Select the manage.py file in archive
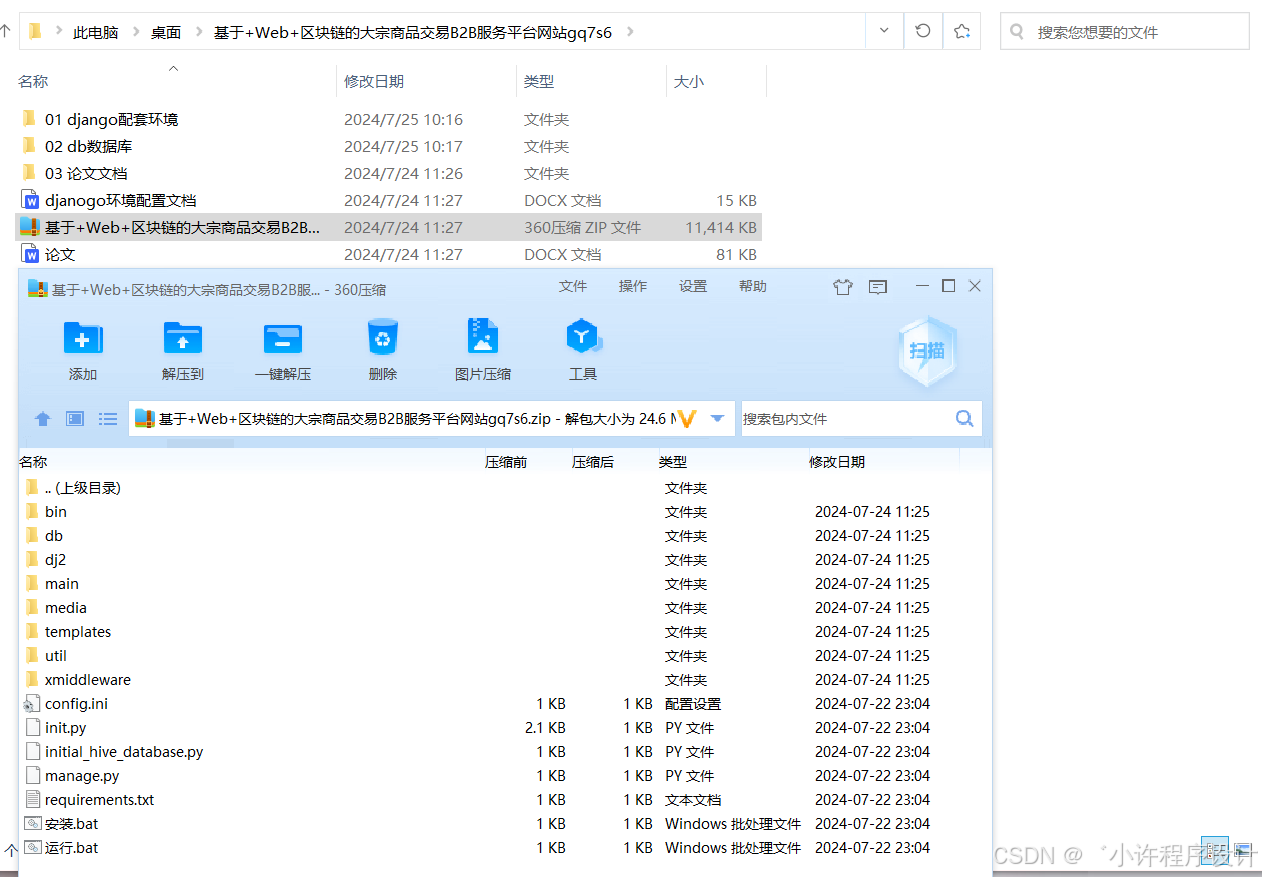This screenshot has height=877, width=1262. click(82, 776)
